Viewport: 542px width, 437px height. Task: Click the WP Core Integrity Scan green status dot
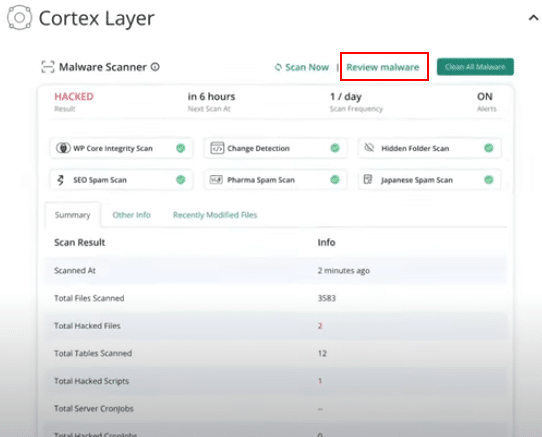tap(180, 148)
